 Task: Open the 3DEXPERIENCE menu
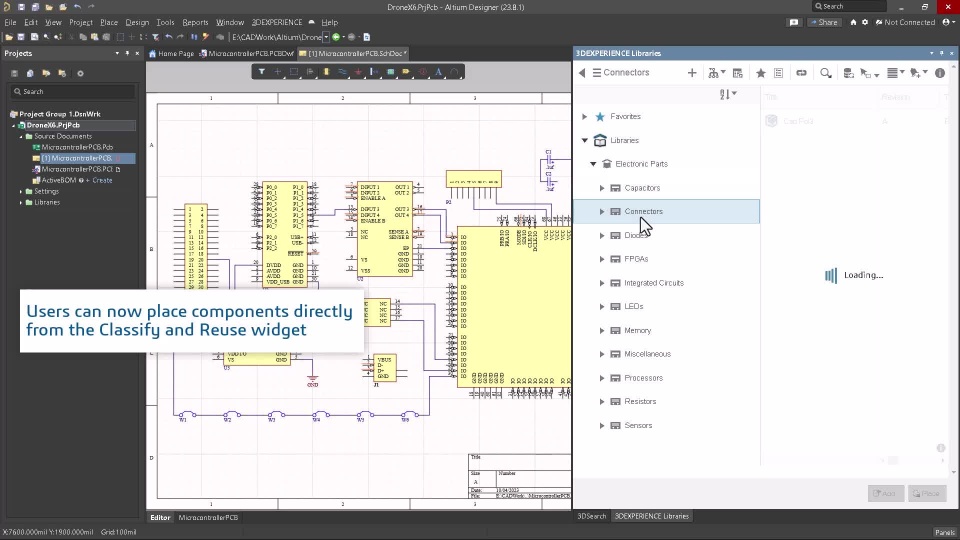point(277,22)
